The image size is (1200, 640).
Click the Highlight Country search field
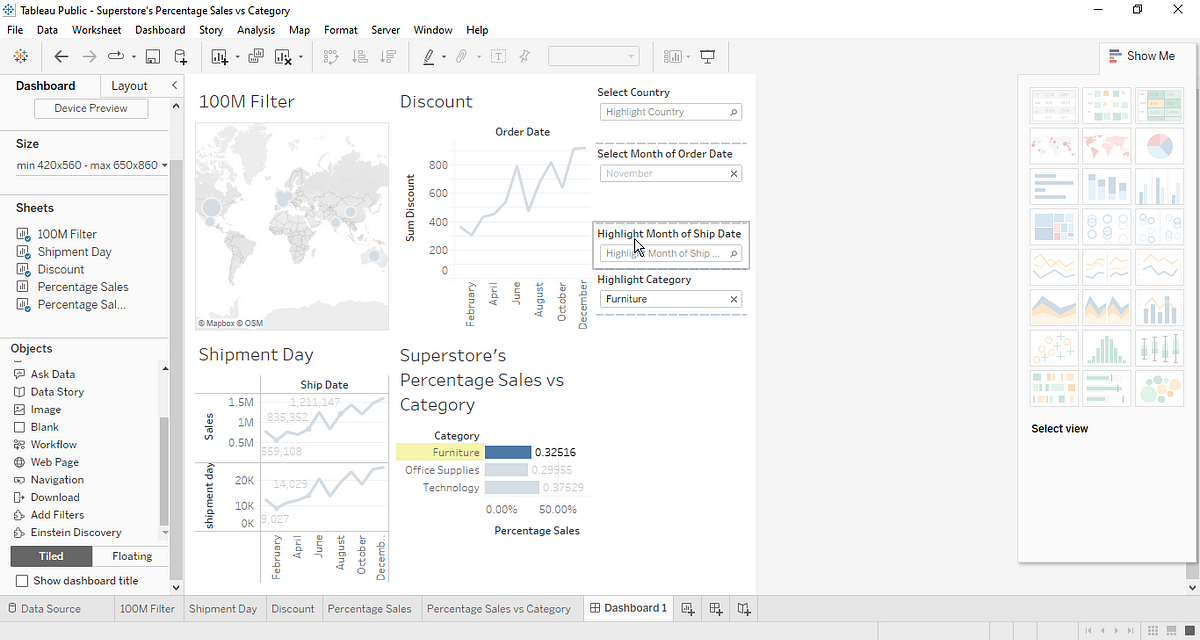click(671, 112)
